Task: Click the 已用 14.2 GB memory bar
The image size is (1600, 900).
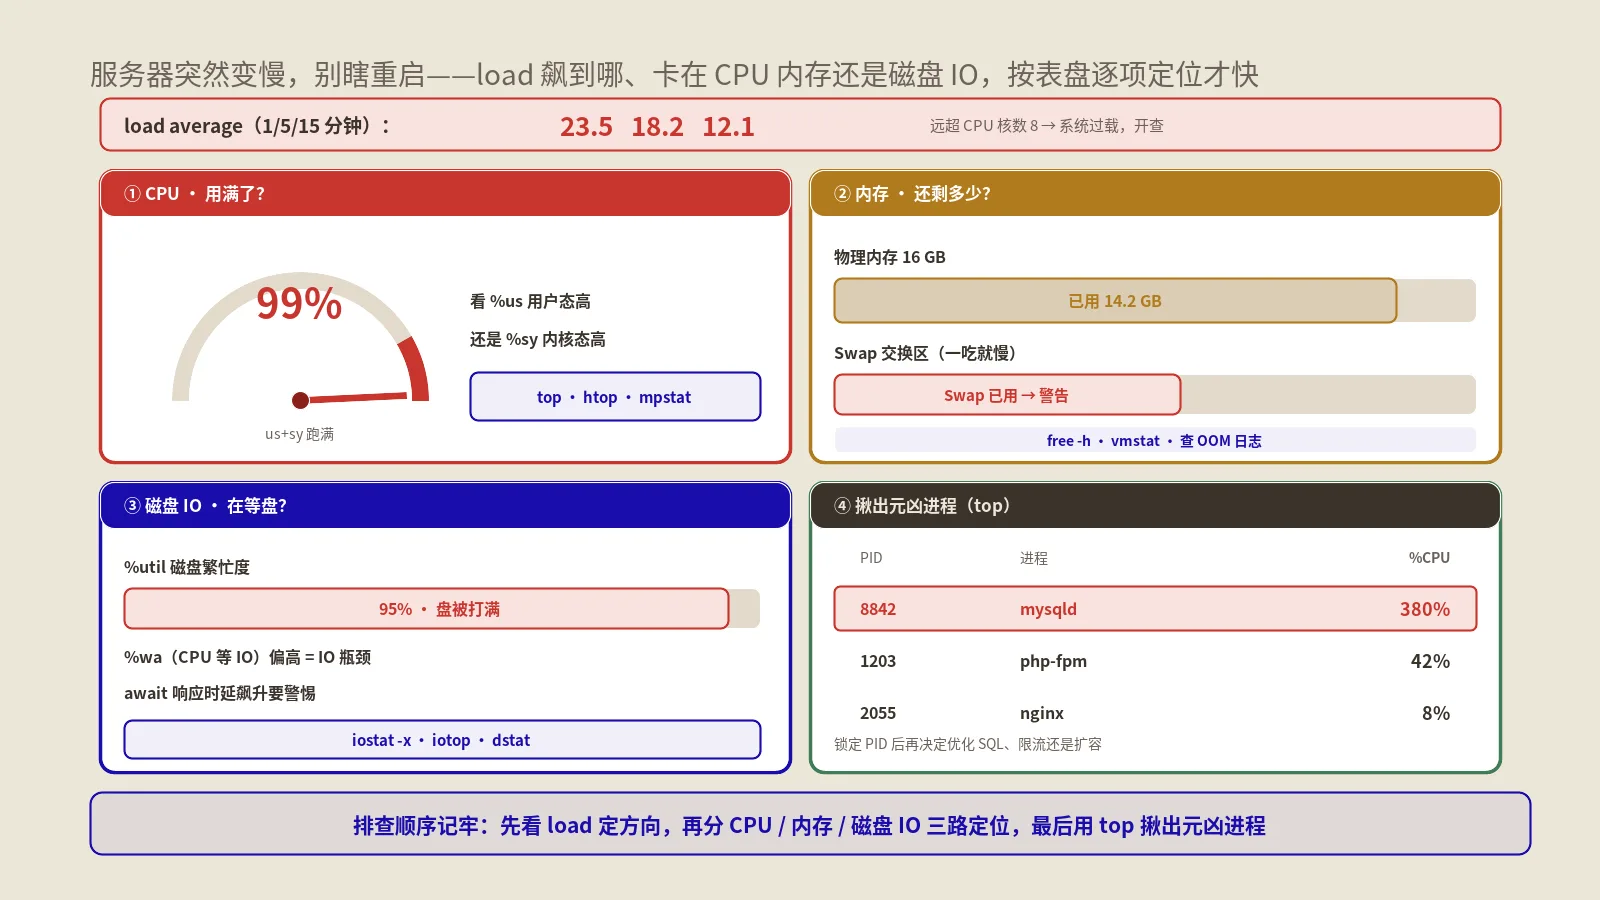Action: tap(1115, 301)
